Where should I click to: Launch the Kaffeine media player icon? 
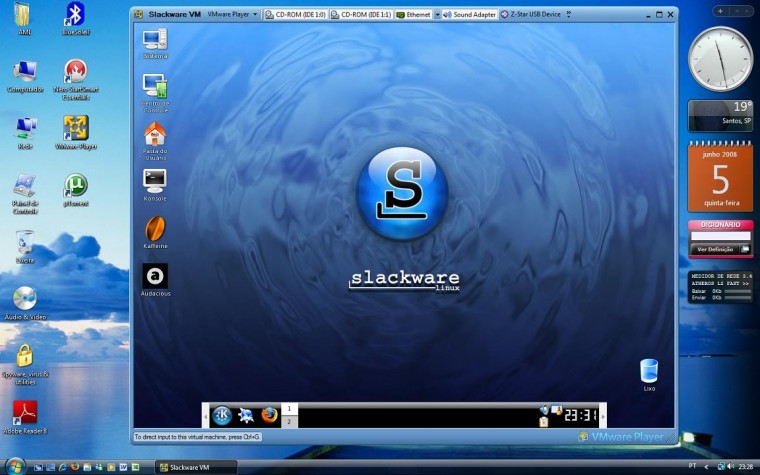(155, 232)
